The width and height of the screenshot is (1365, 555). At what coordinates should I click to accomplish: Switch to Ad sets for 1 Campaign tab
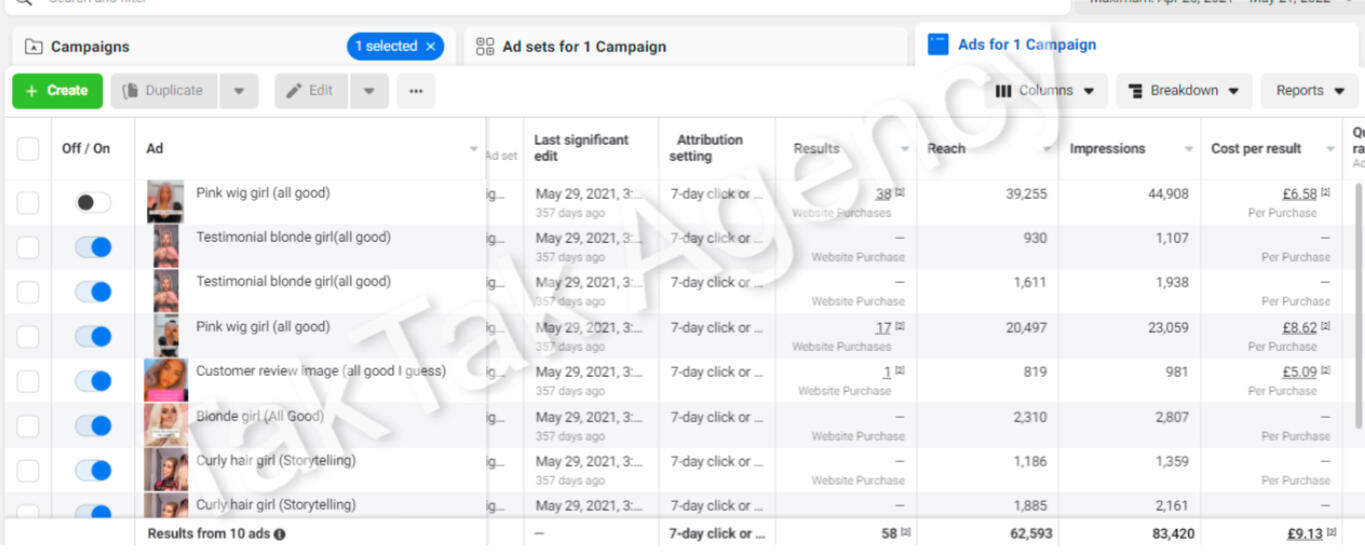pyautogui.click(x=584, y=46)
